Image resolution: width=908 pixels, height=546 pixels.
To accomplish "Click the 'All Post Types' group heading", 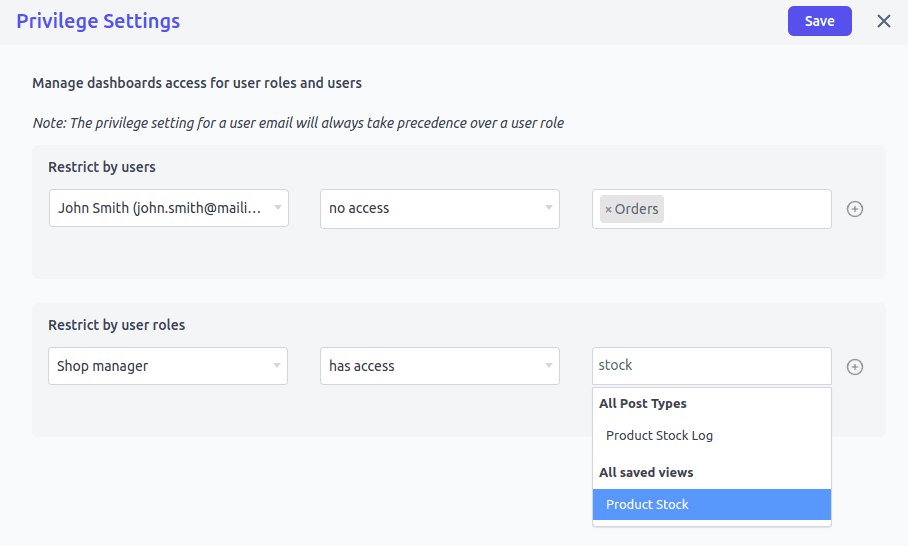I will point(643,404).
